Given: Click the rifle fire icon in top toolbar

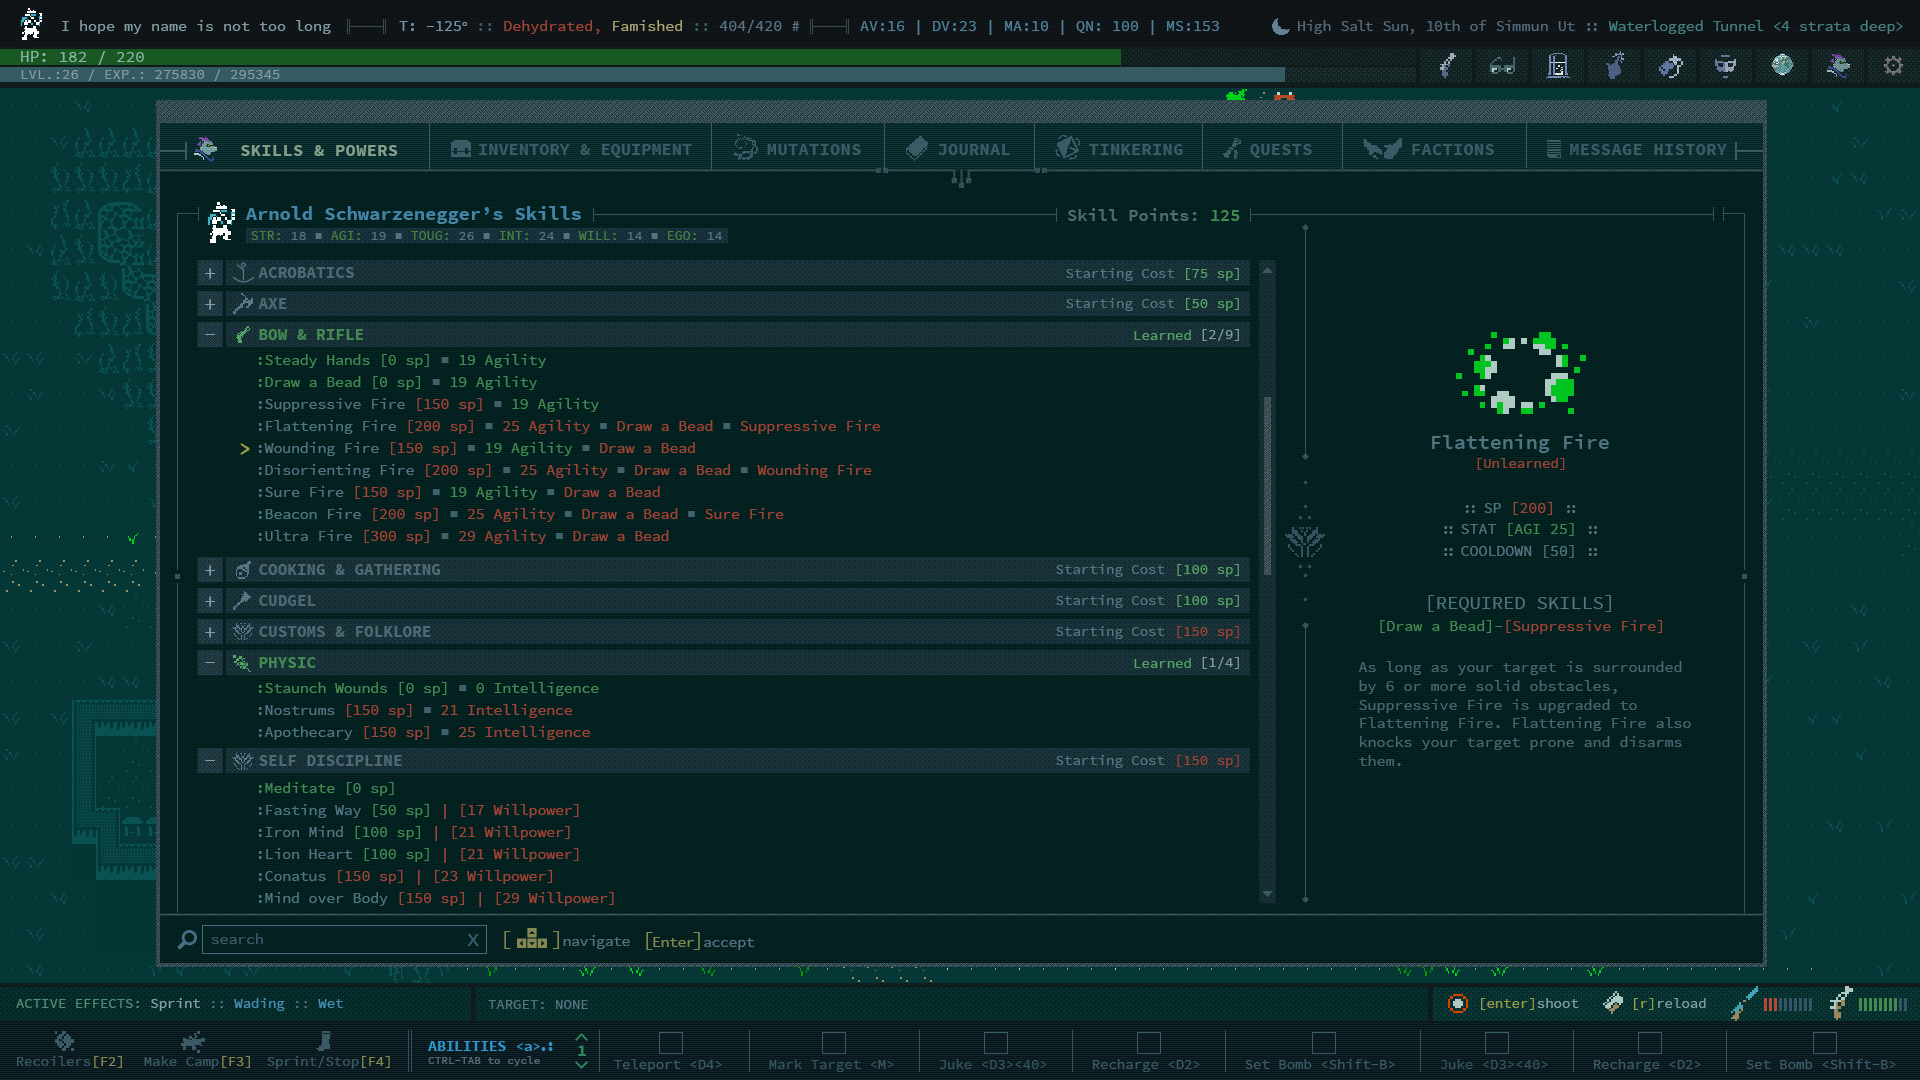Looking at the screenshot, I should pyautogui.click(x=1447, y=66).
